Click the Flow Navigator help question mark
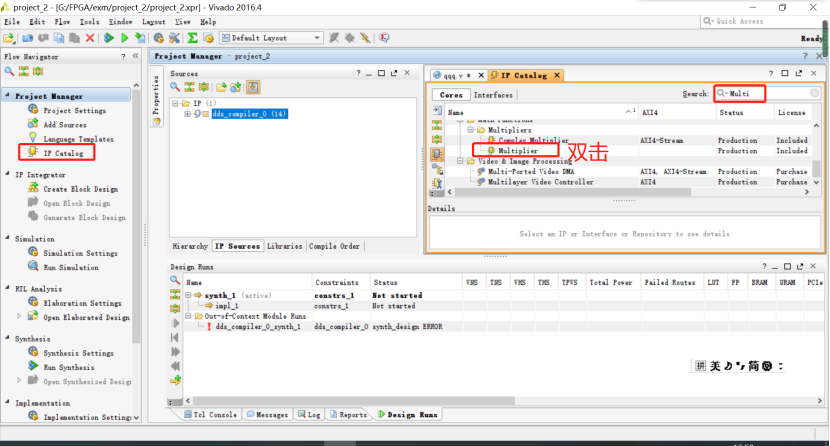 click(123, 56)
